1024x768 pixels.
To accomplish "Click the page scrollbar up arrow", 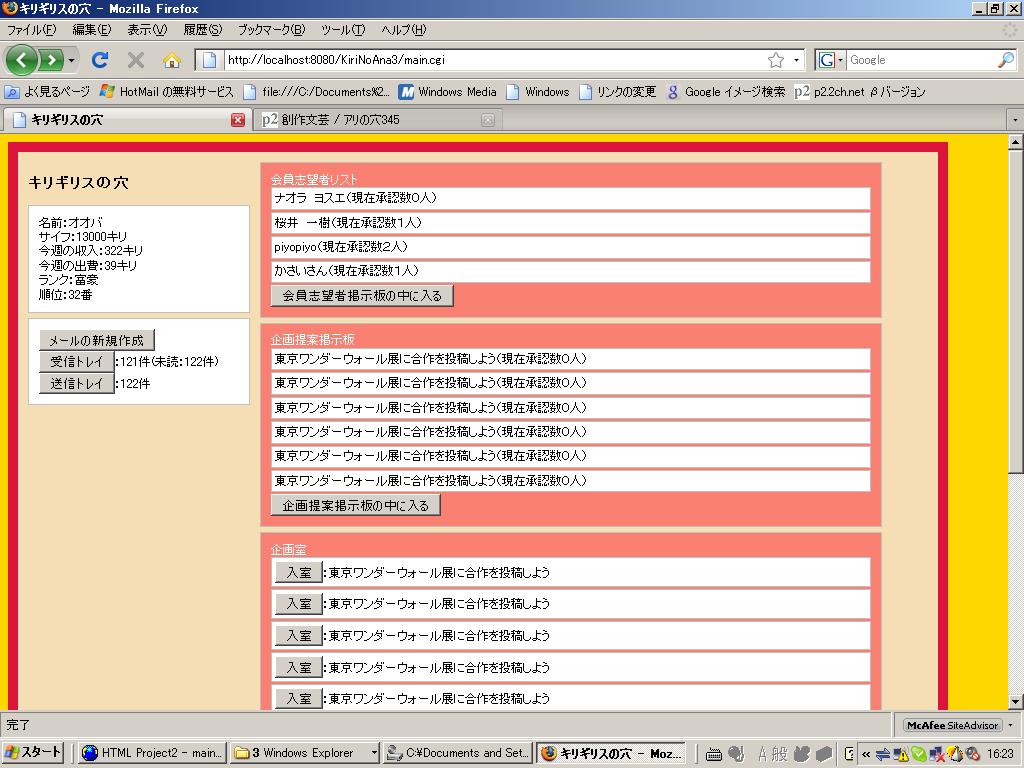I will pos(1015,142).
